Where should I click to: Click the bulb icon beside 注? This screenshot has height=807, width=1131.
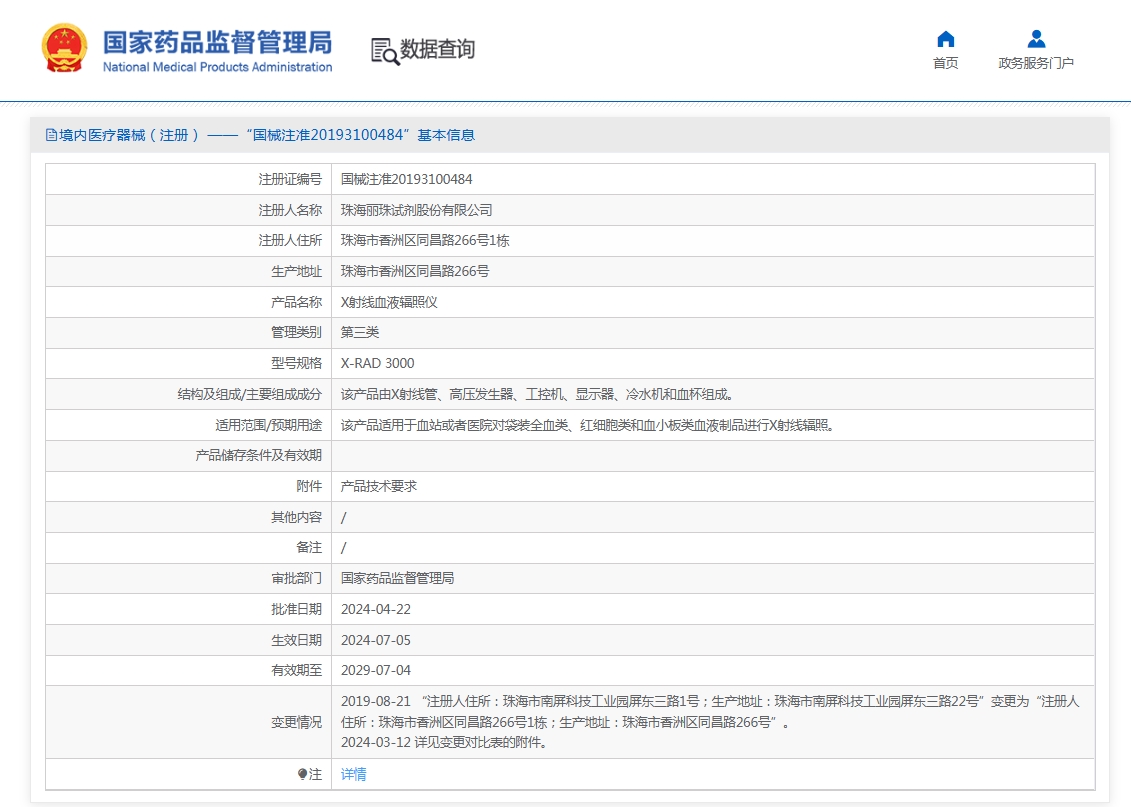click(302, 774)
